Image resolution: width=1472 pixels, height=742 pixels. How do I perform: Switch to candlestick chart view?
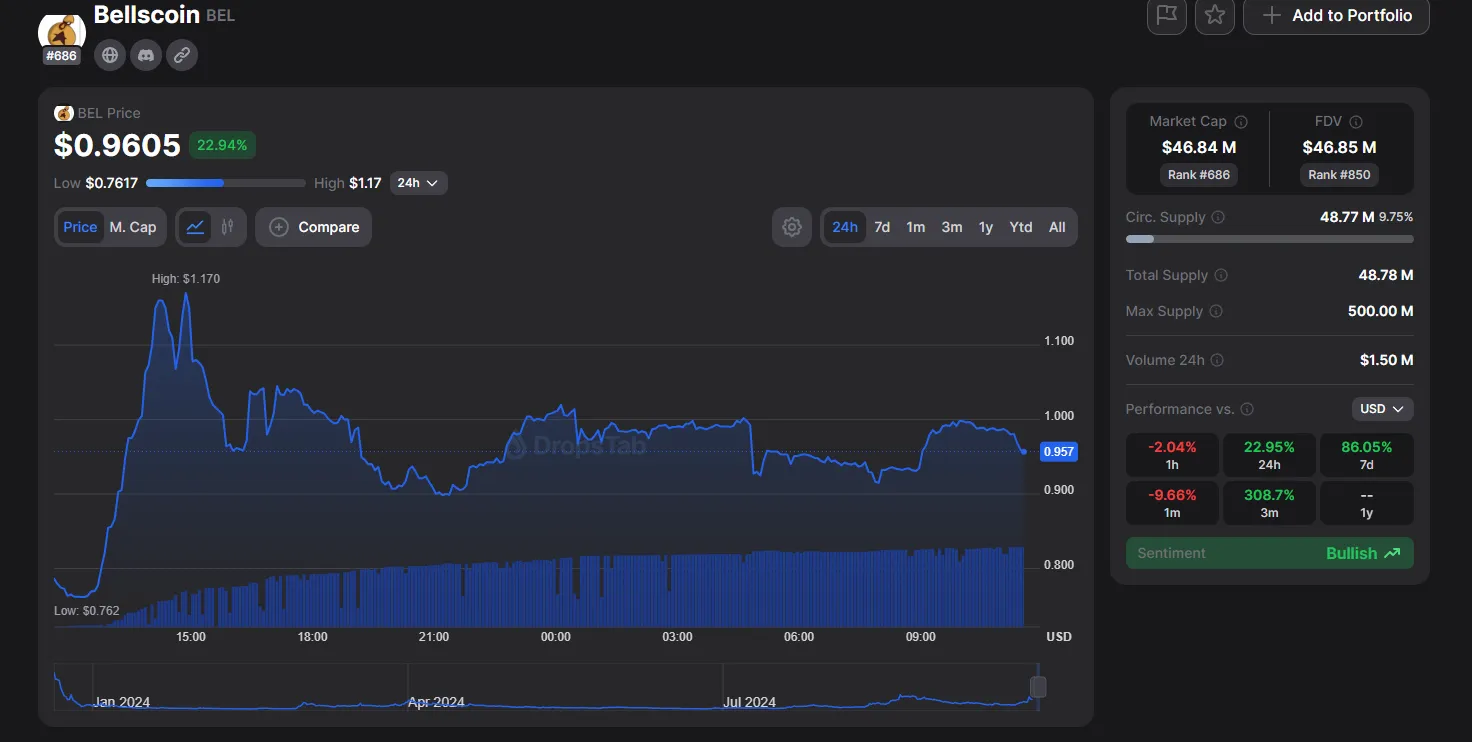[x=228, y=227]
